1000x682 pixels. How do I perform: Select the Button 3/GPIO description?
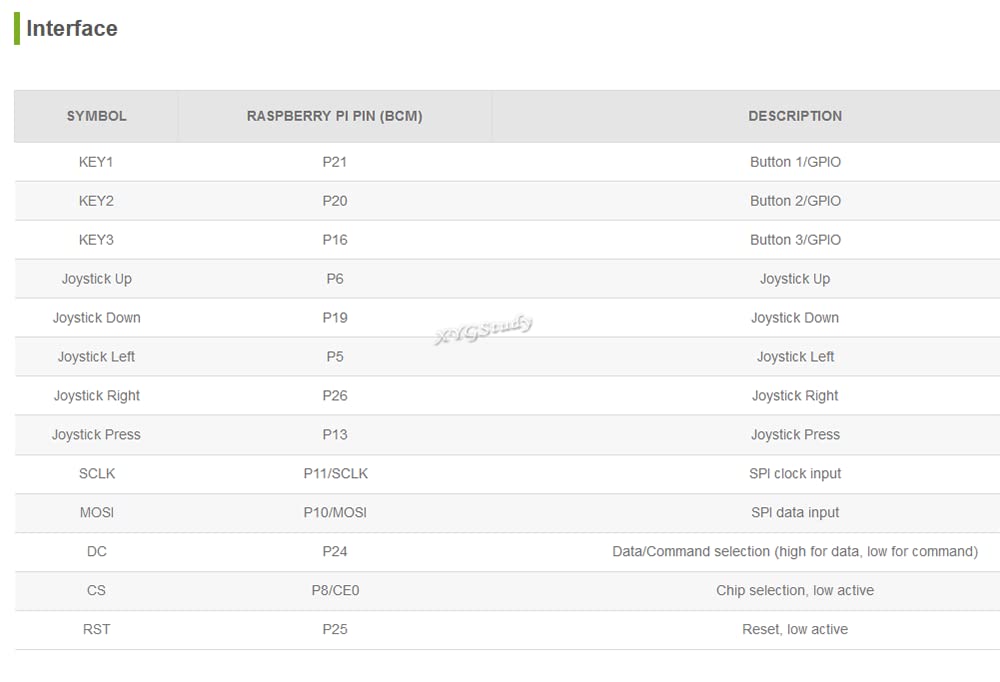click(x=795, y=240)
